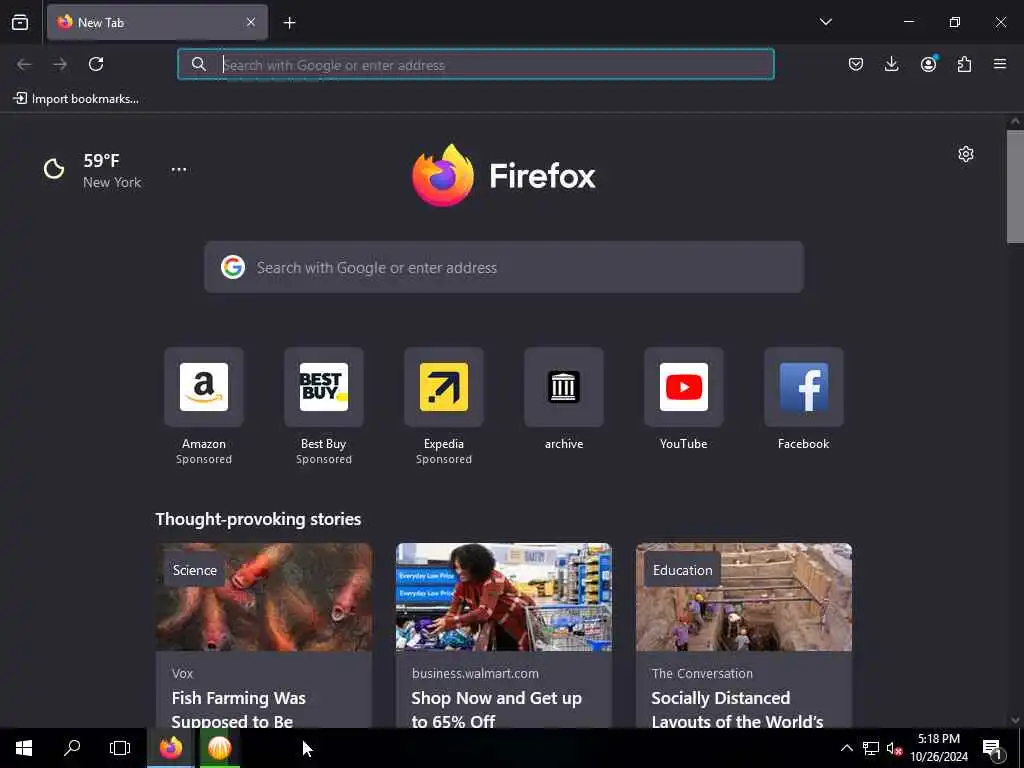Image resolution: width=1024 pixels, height=768 pixels.
Task: Open Firefox View in the tab bar
Action: [x=20, y=23]
